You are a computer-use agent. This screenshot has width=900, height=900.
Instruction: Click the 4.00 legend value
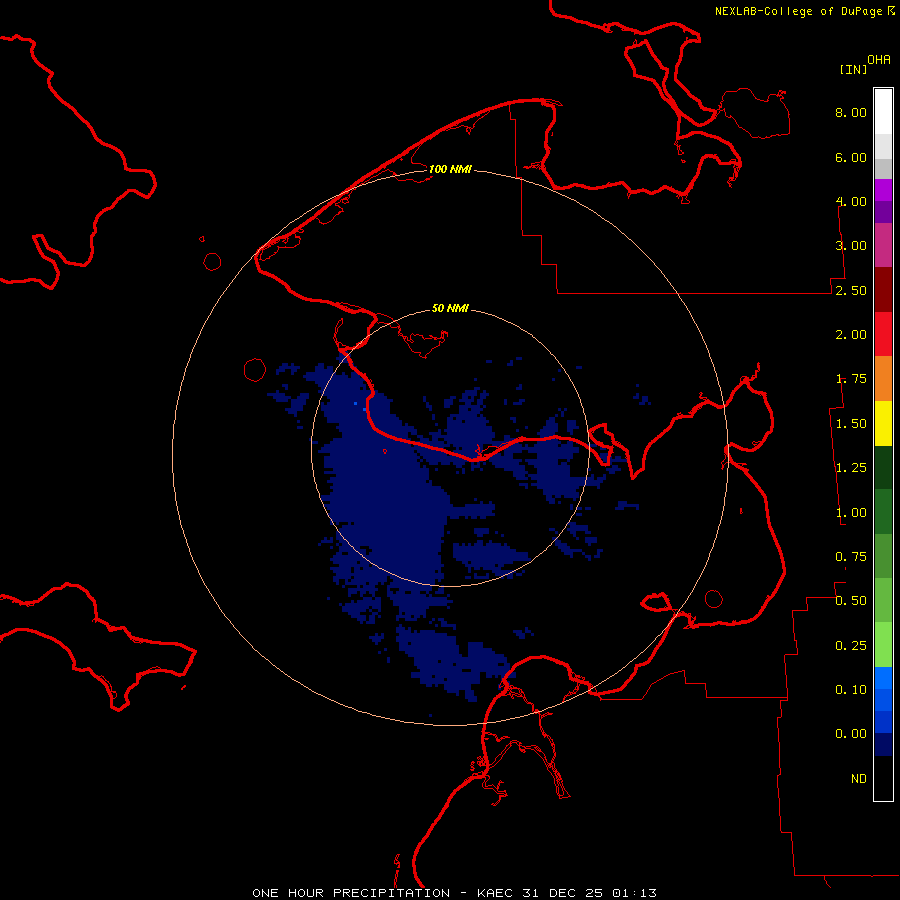(x=851, y=201)
